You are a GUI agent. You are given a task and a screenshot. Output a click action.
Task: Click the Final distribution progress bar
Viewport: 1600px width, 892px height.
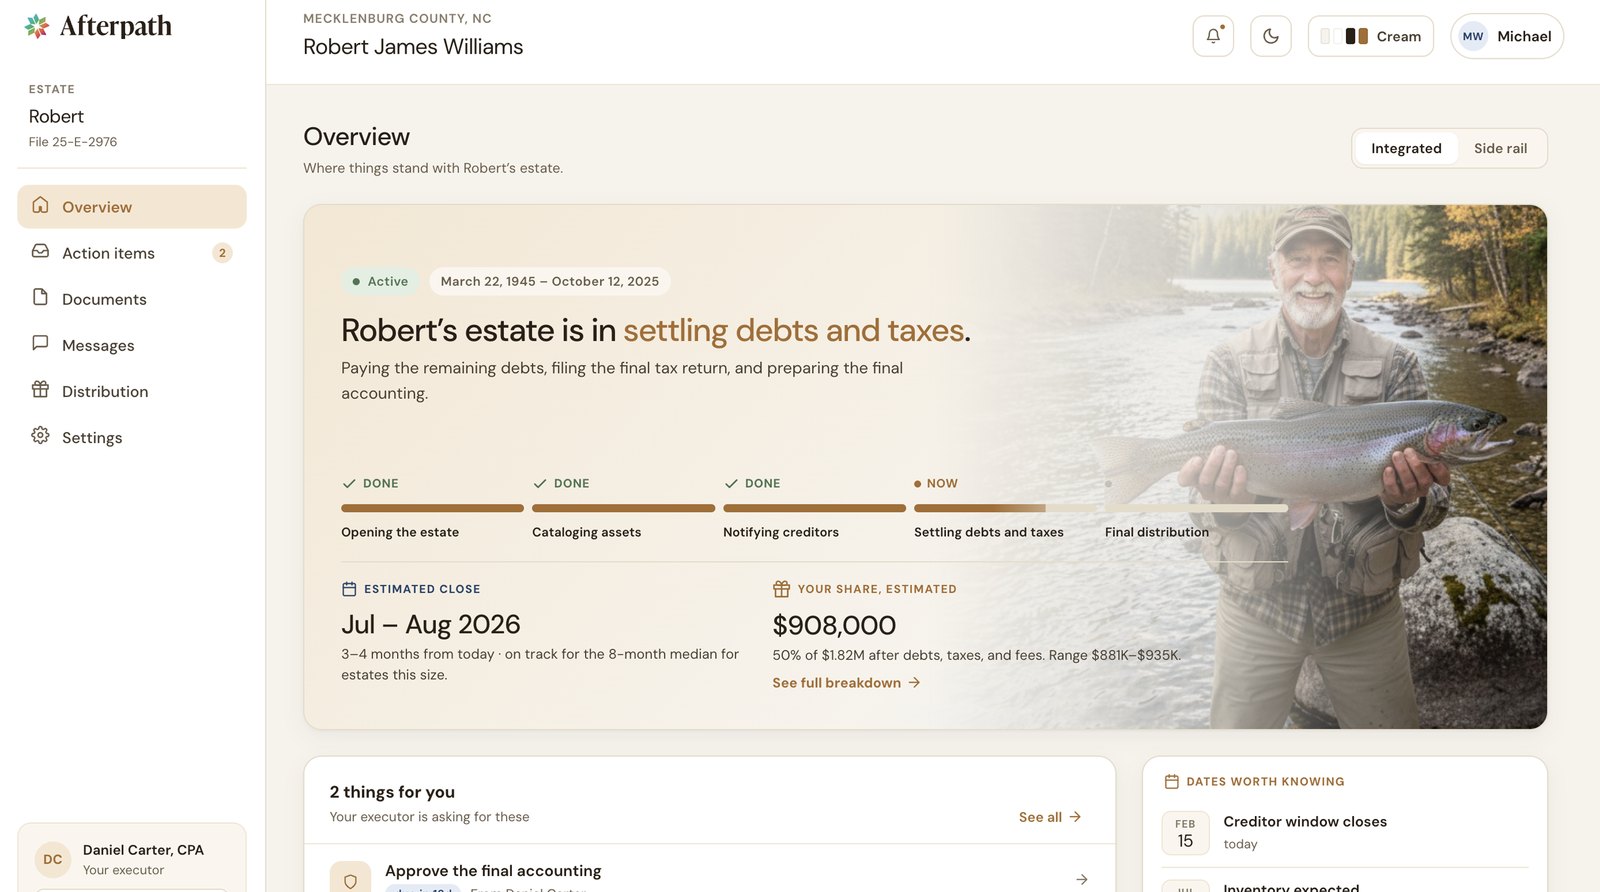click(x=1196, y=508)
